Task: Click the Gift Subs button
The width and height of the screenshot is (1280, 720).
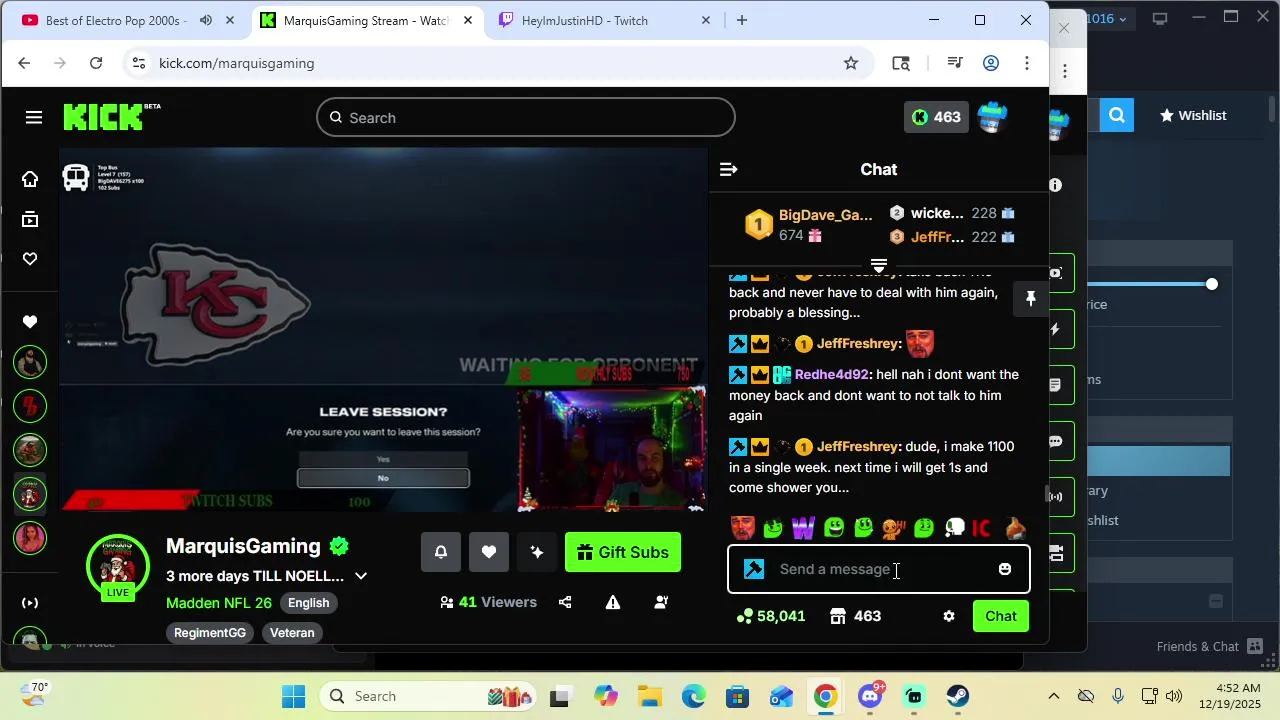Action: (623, 552)
